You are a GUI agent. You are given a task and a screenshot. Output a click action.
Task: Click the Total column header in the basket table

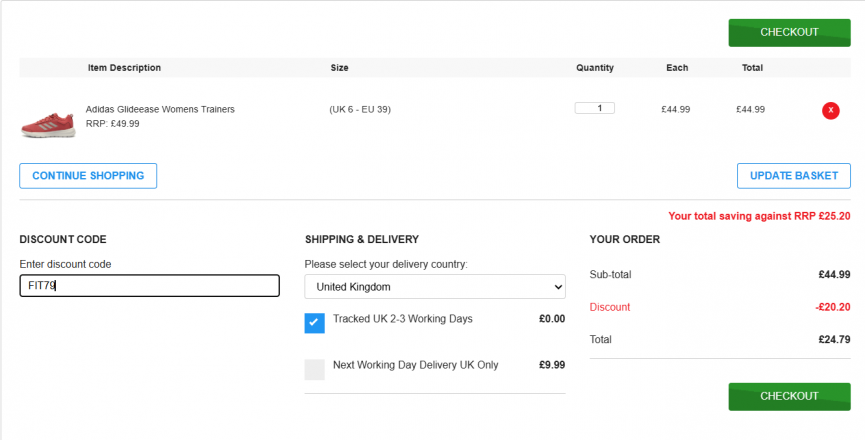coord(752,68)
